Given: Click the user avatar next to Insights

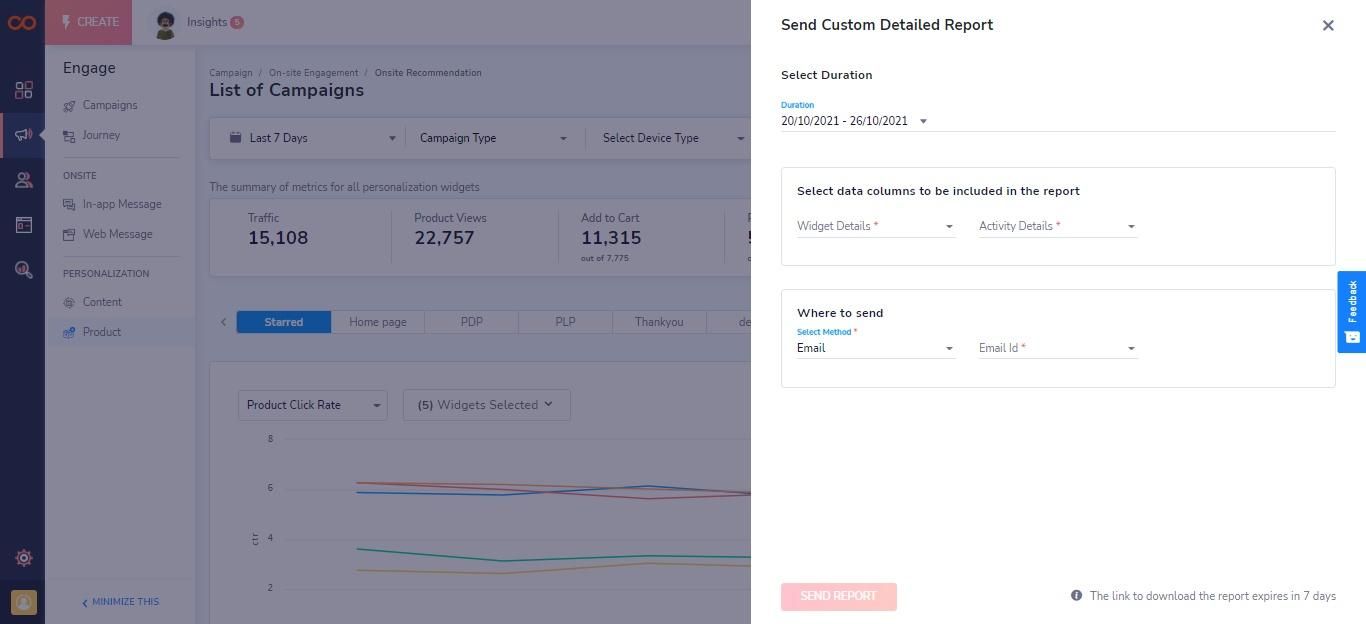Looking at the screenshot, I should [x=165, y=23].
